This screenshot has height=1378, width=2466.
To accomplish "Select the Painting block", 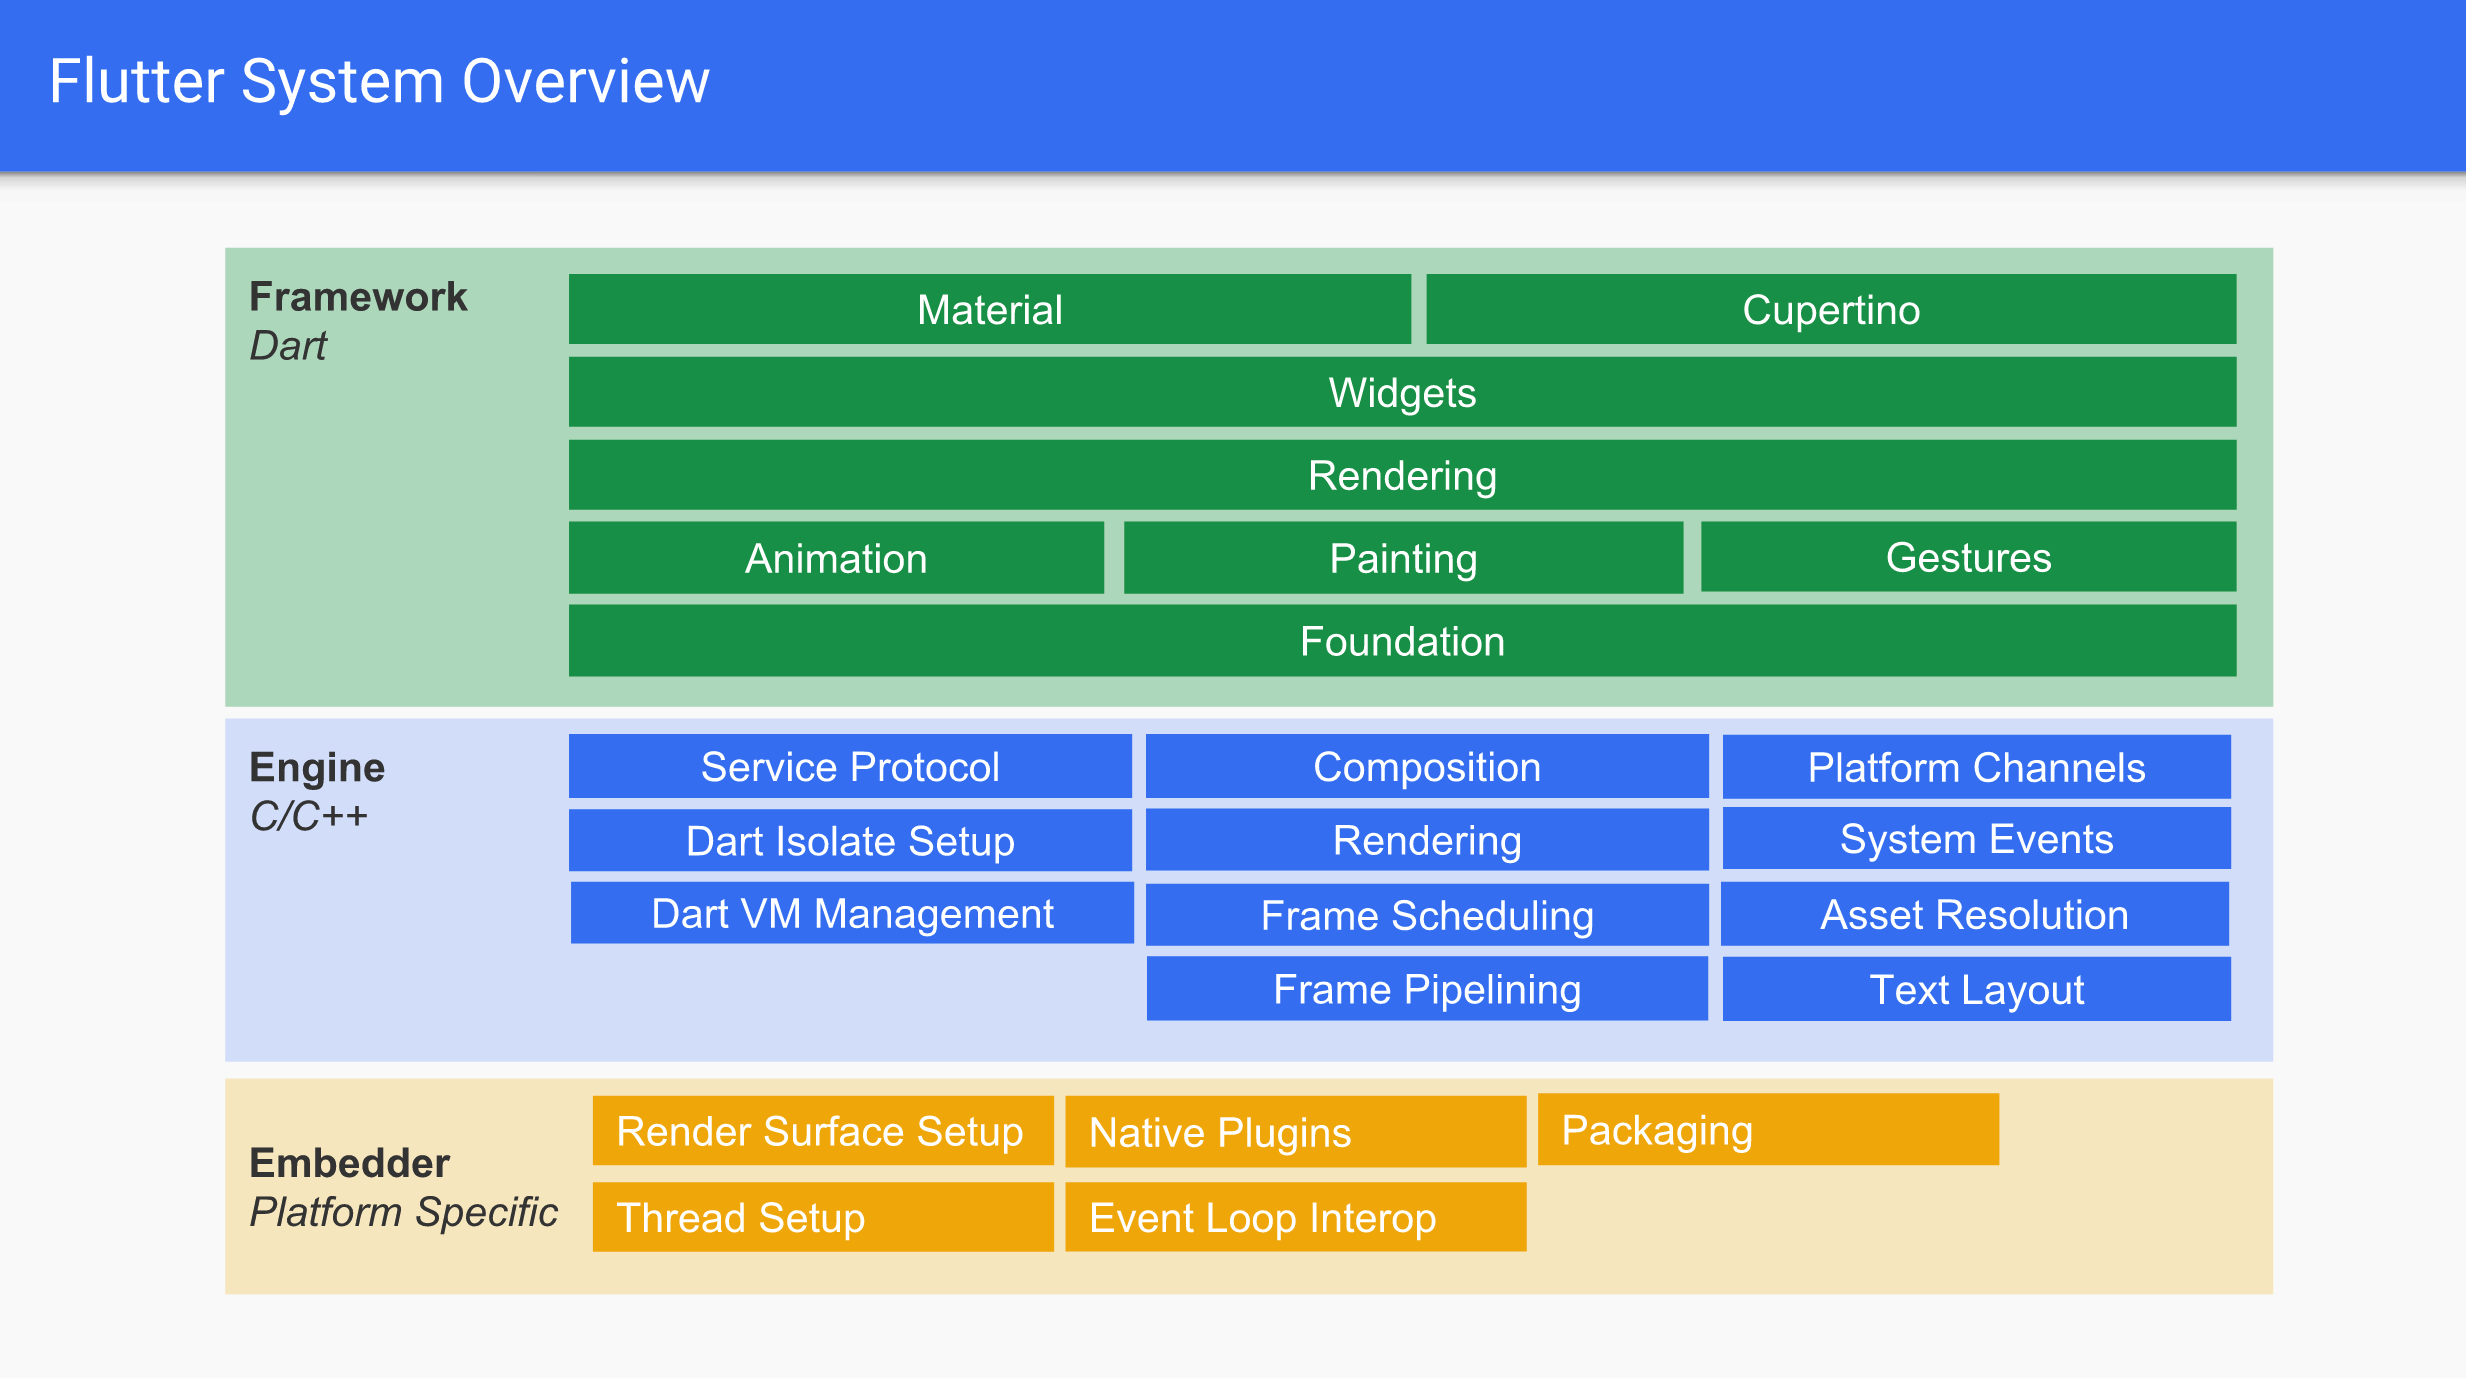I will 1403,558.
